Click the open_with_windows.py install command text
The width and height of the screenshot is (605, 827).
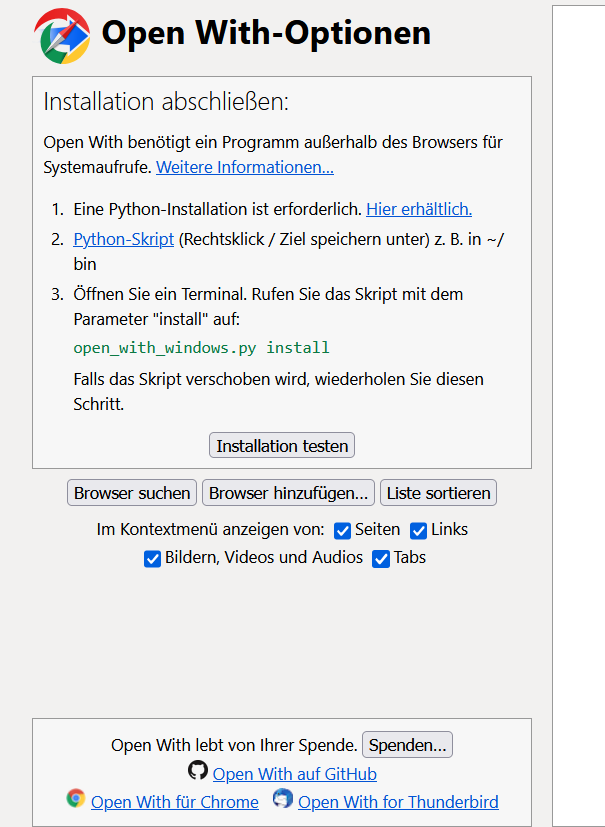point(201,348)
